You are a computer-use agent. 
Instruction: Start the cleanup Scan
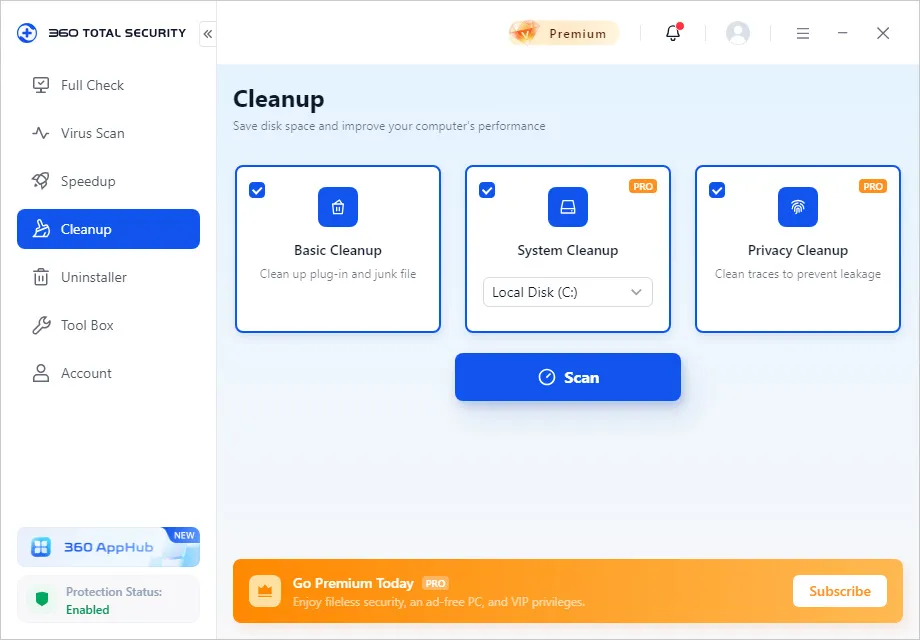point(568,377)
